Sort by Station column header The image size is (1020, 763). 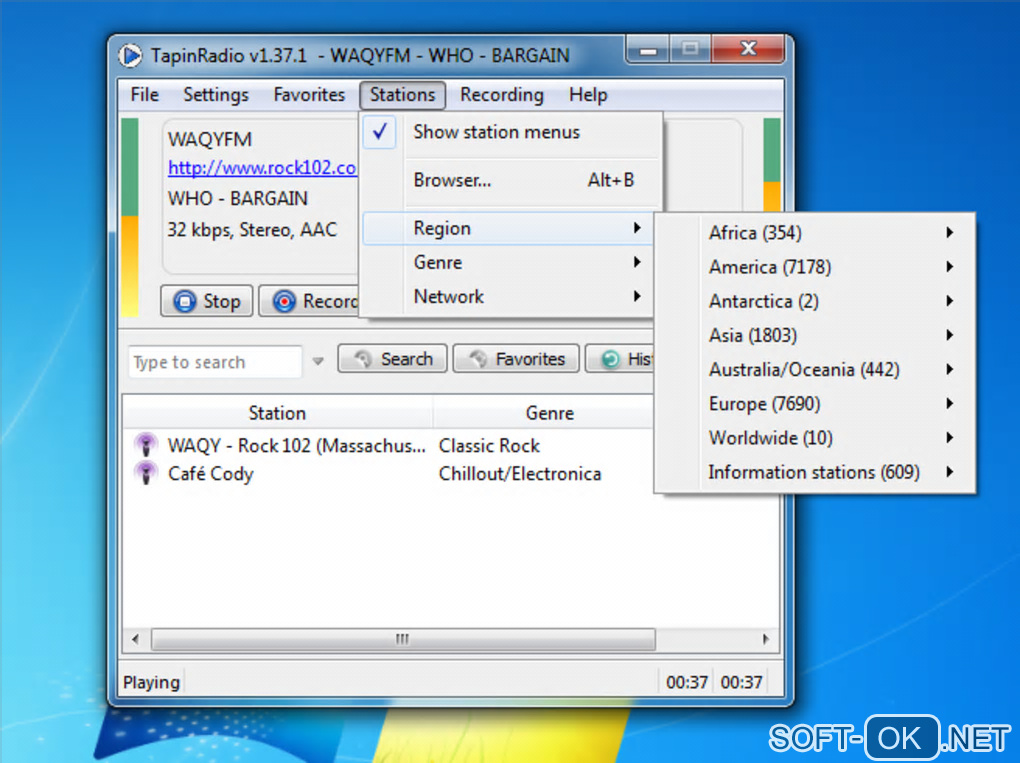(277, 413)
